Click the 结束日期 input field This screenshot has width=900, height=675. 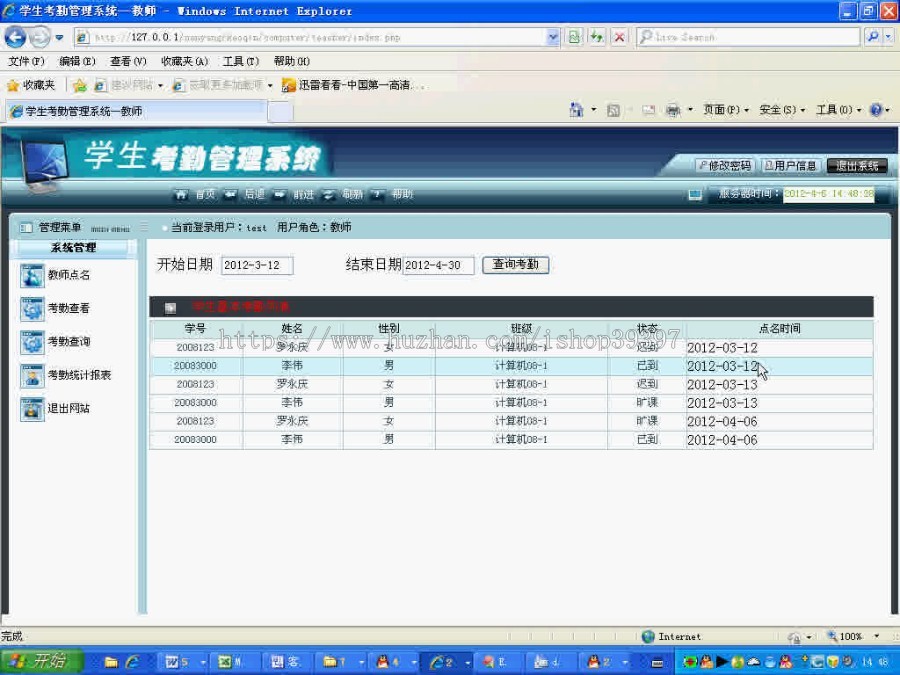[x=439, y=265]
